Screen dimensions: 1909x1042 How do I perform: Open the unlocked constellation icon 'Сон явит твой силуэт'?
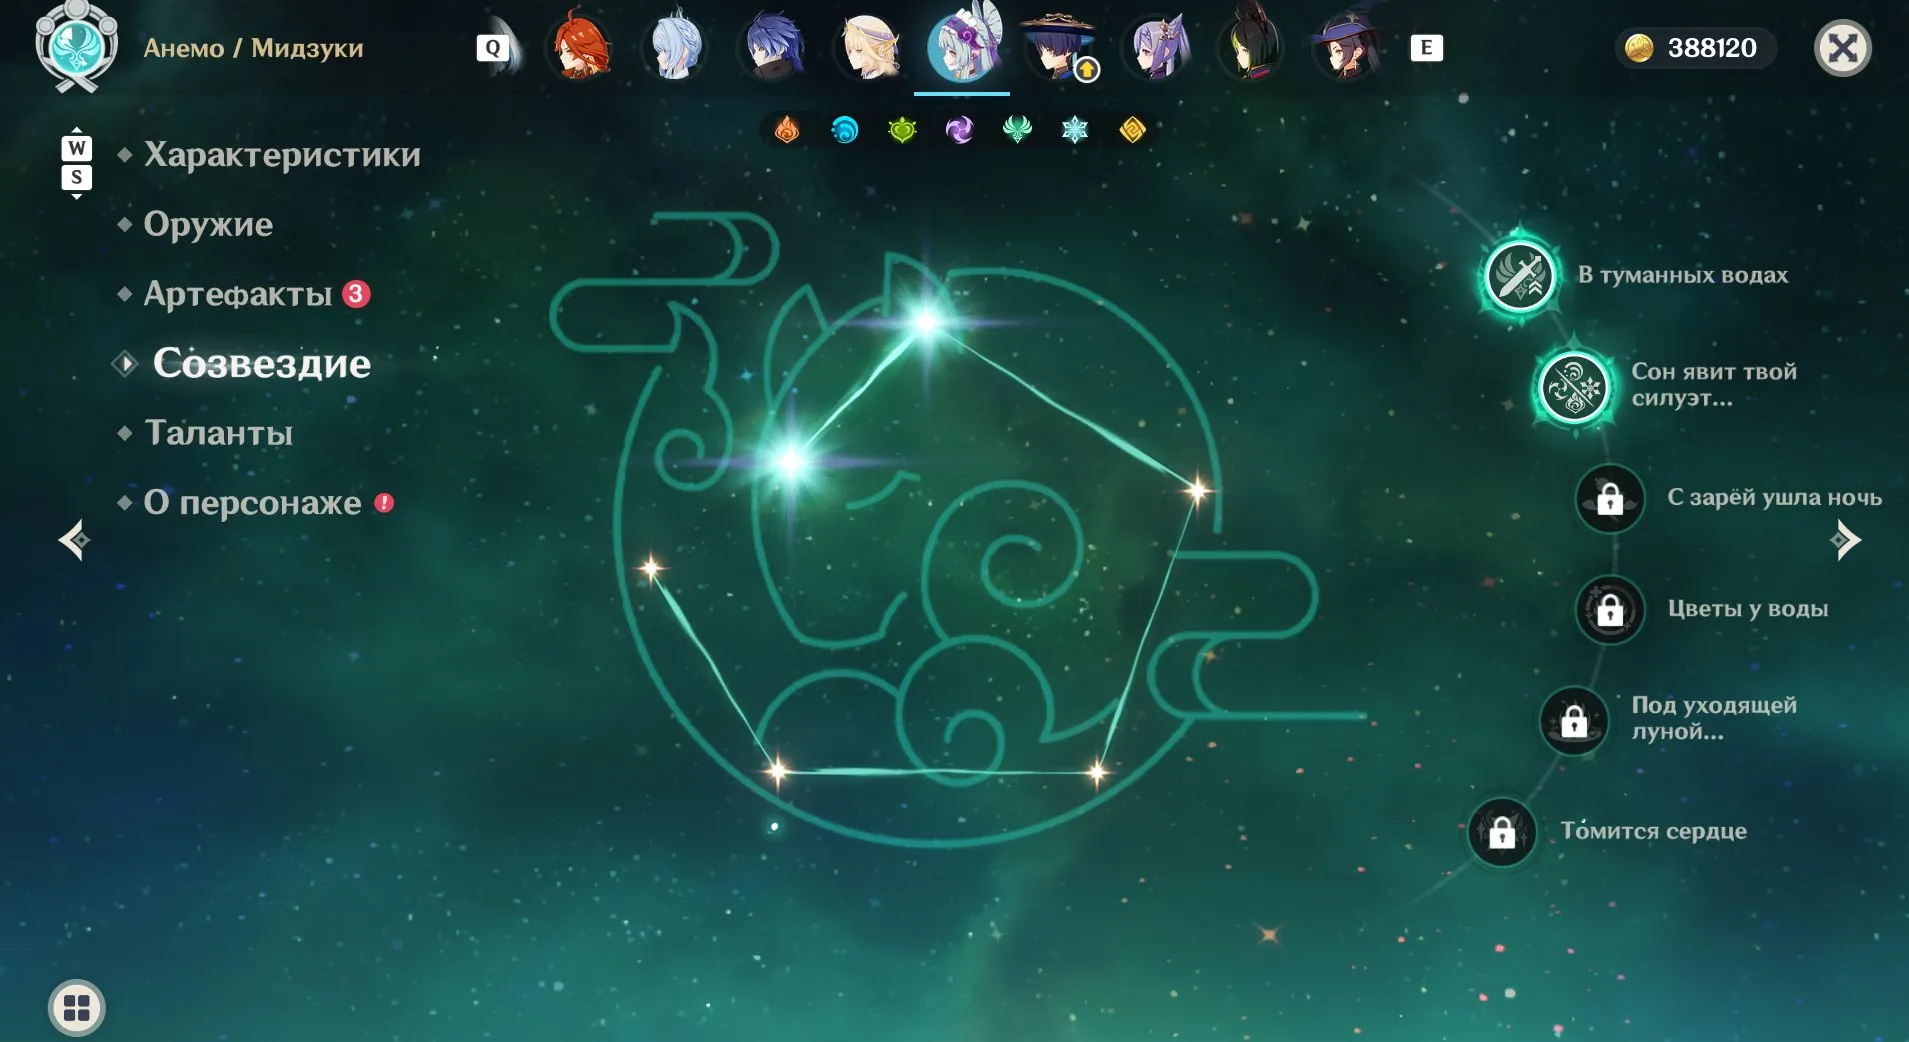click(x=1574, y=387)
